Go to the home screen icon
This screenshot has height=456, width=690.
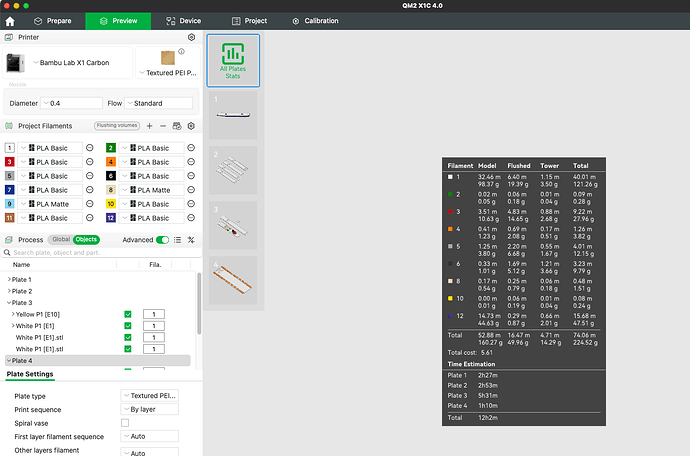click(10, 21)
